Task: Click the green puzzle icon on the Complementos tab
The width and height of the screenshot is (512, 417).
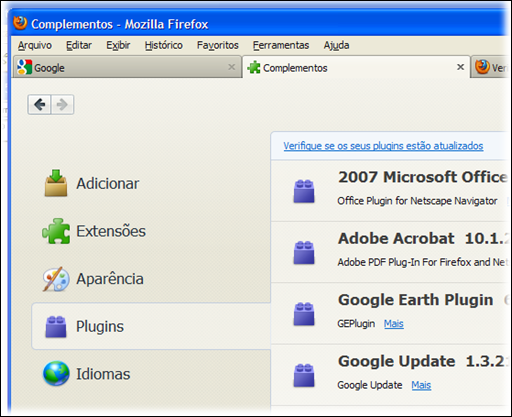Action: click(x=254, y=67)
